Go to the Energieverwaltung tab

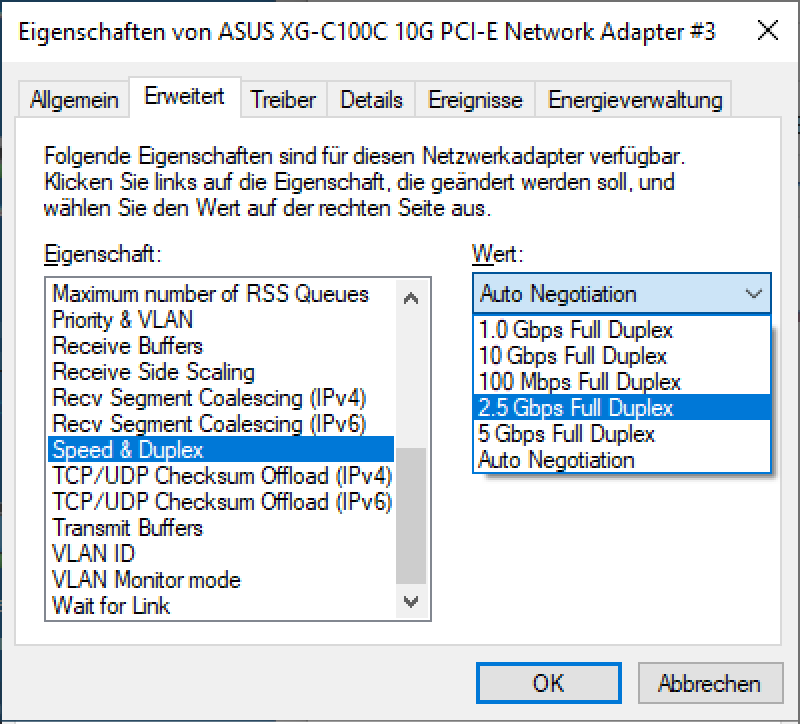click(635, 100)
